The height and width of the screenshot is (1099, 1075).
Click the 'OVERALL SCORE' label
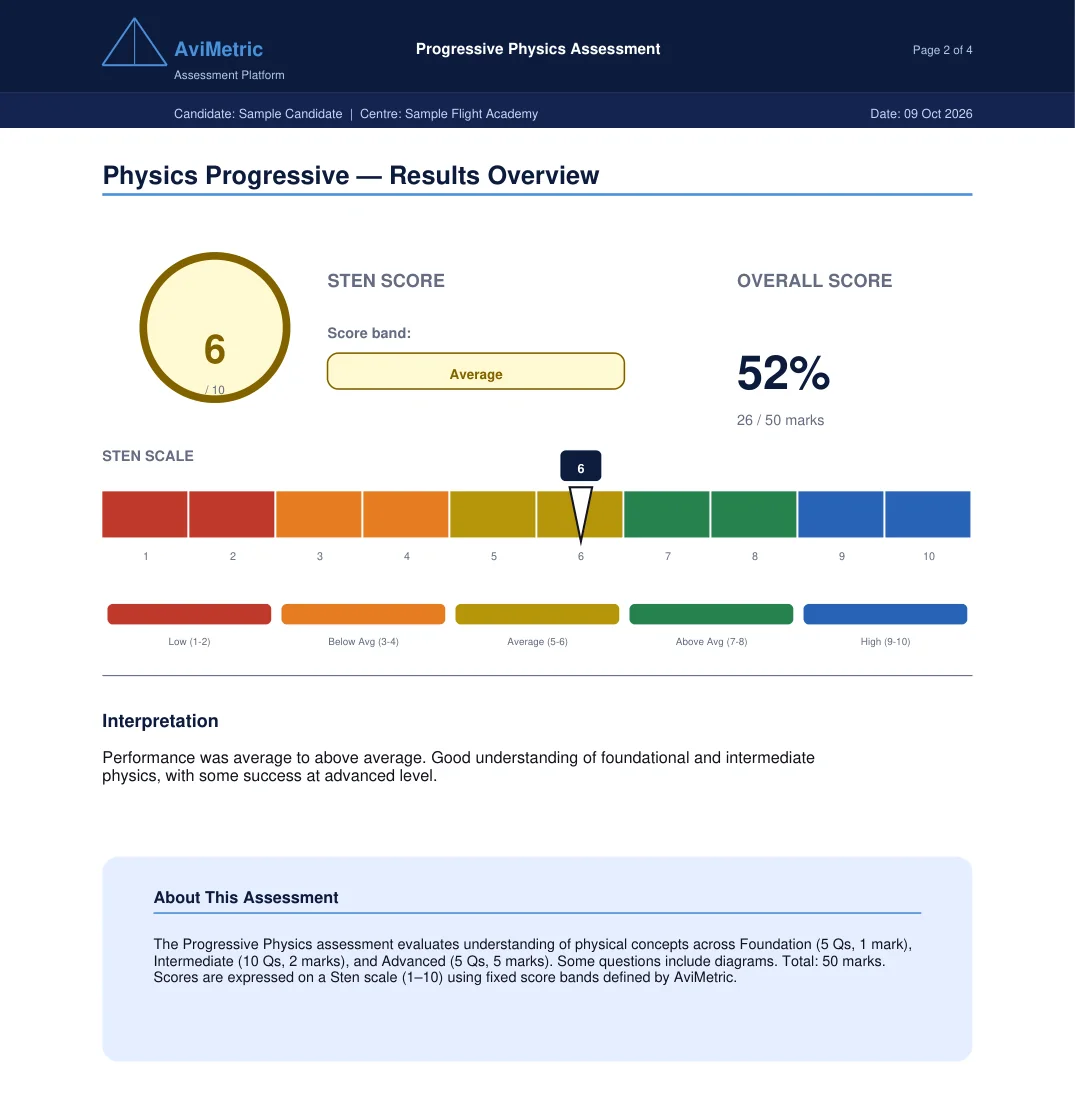pos(814,280)
